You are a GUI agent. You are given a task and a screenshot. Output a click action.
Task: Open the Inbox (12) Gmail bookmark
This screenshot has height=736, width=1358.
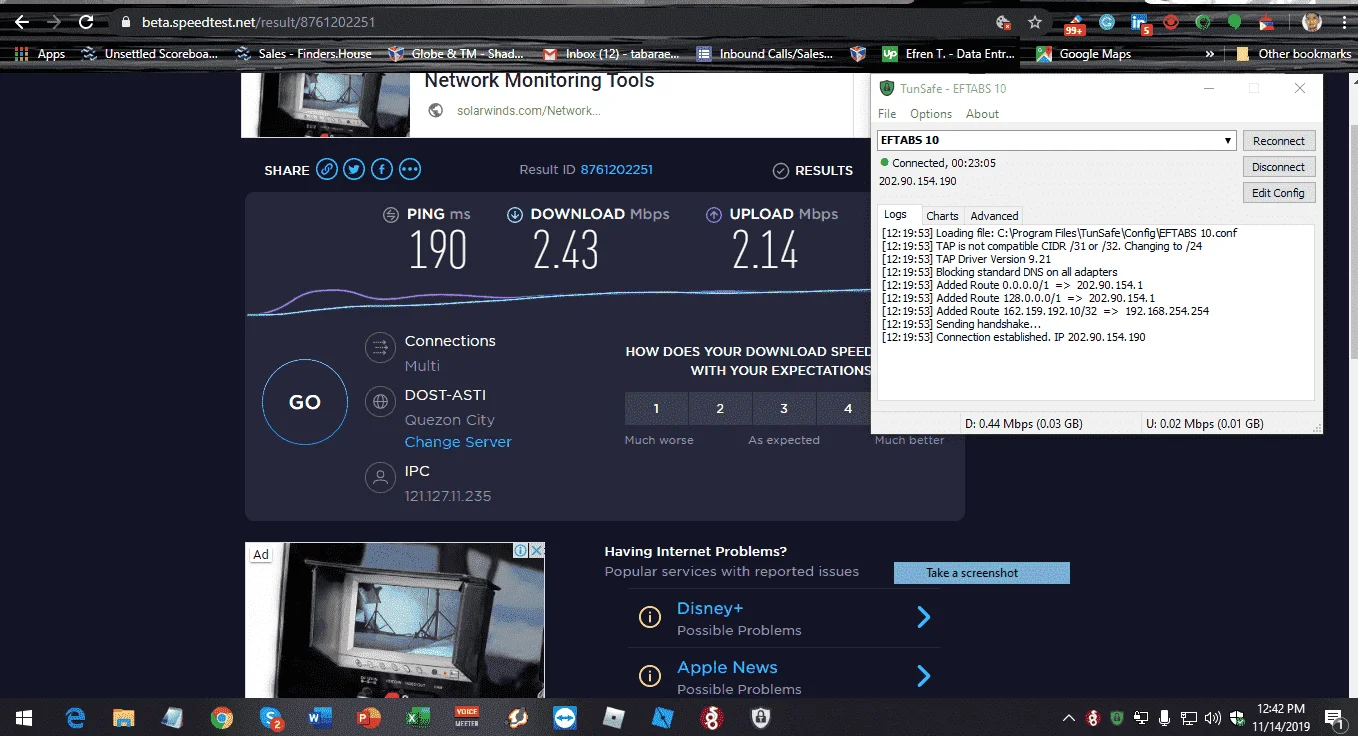tap(613, 54)
